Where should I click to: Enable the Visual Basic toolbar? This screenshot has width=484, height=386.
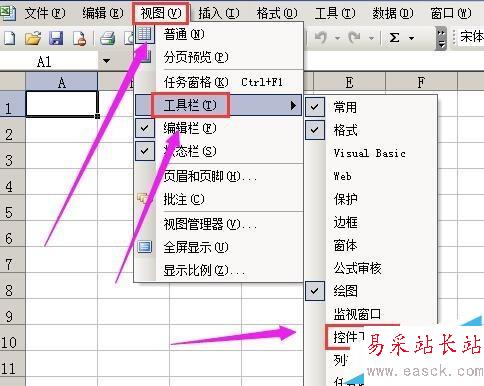tap(371, 153)
